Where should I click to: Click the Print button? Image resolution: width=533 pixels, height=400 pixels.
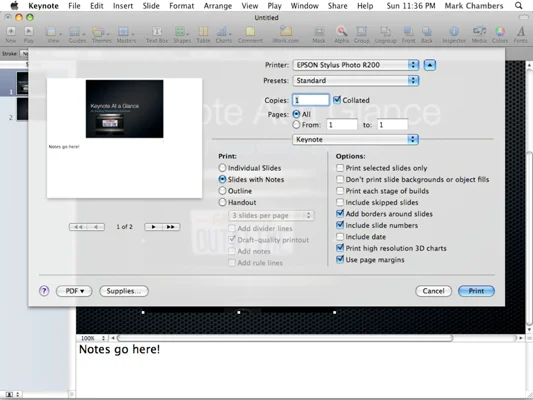pos(476,291)
